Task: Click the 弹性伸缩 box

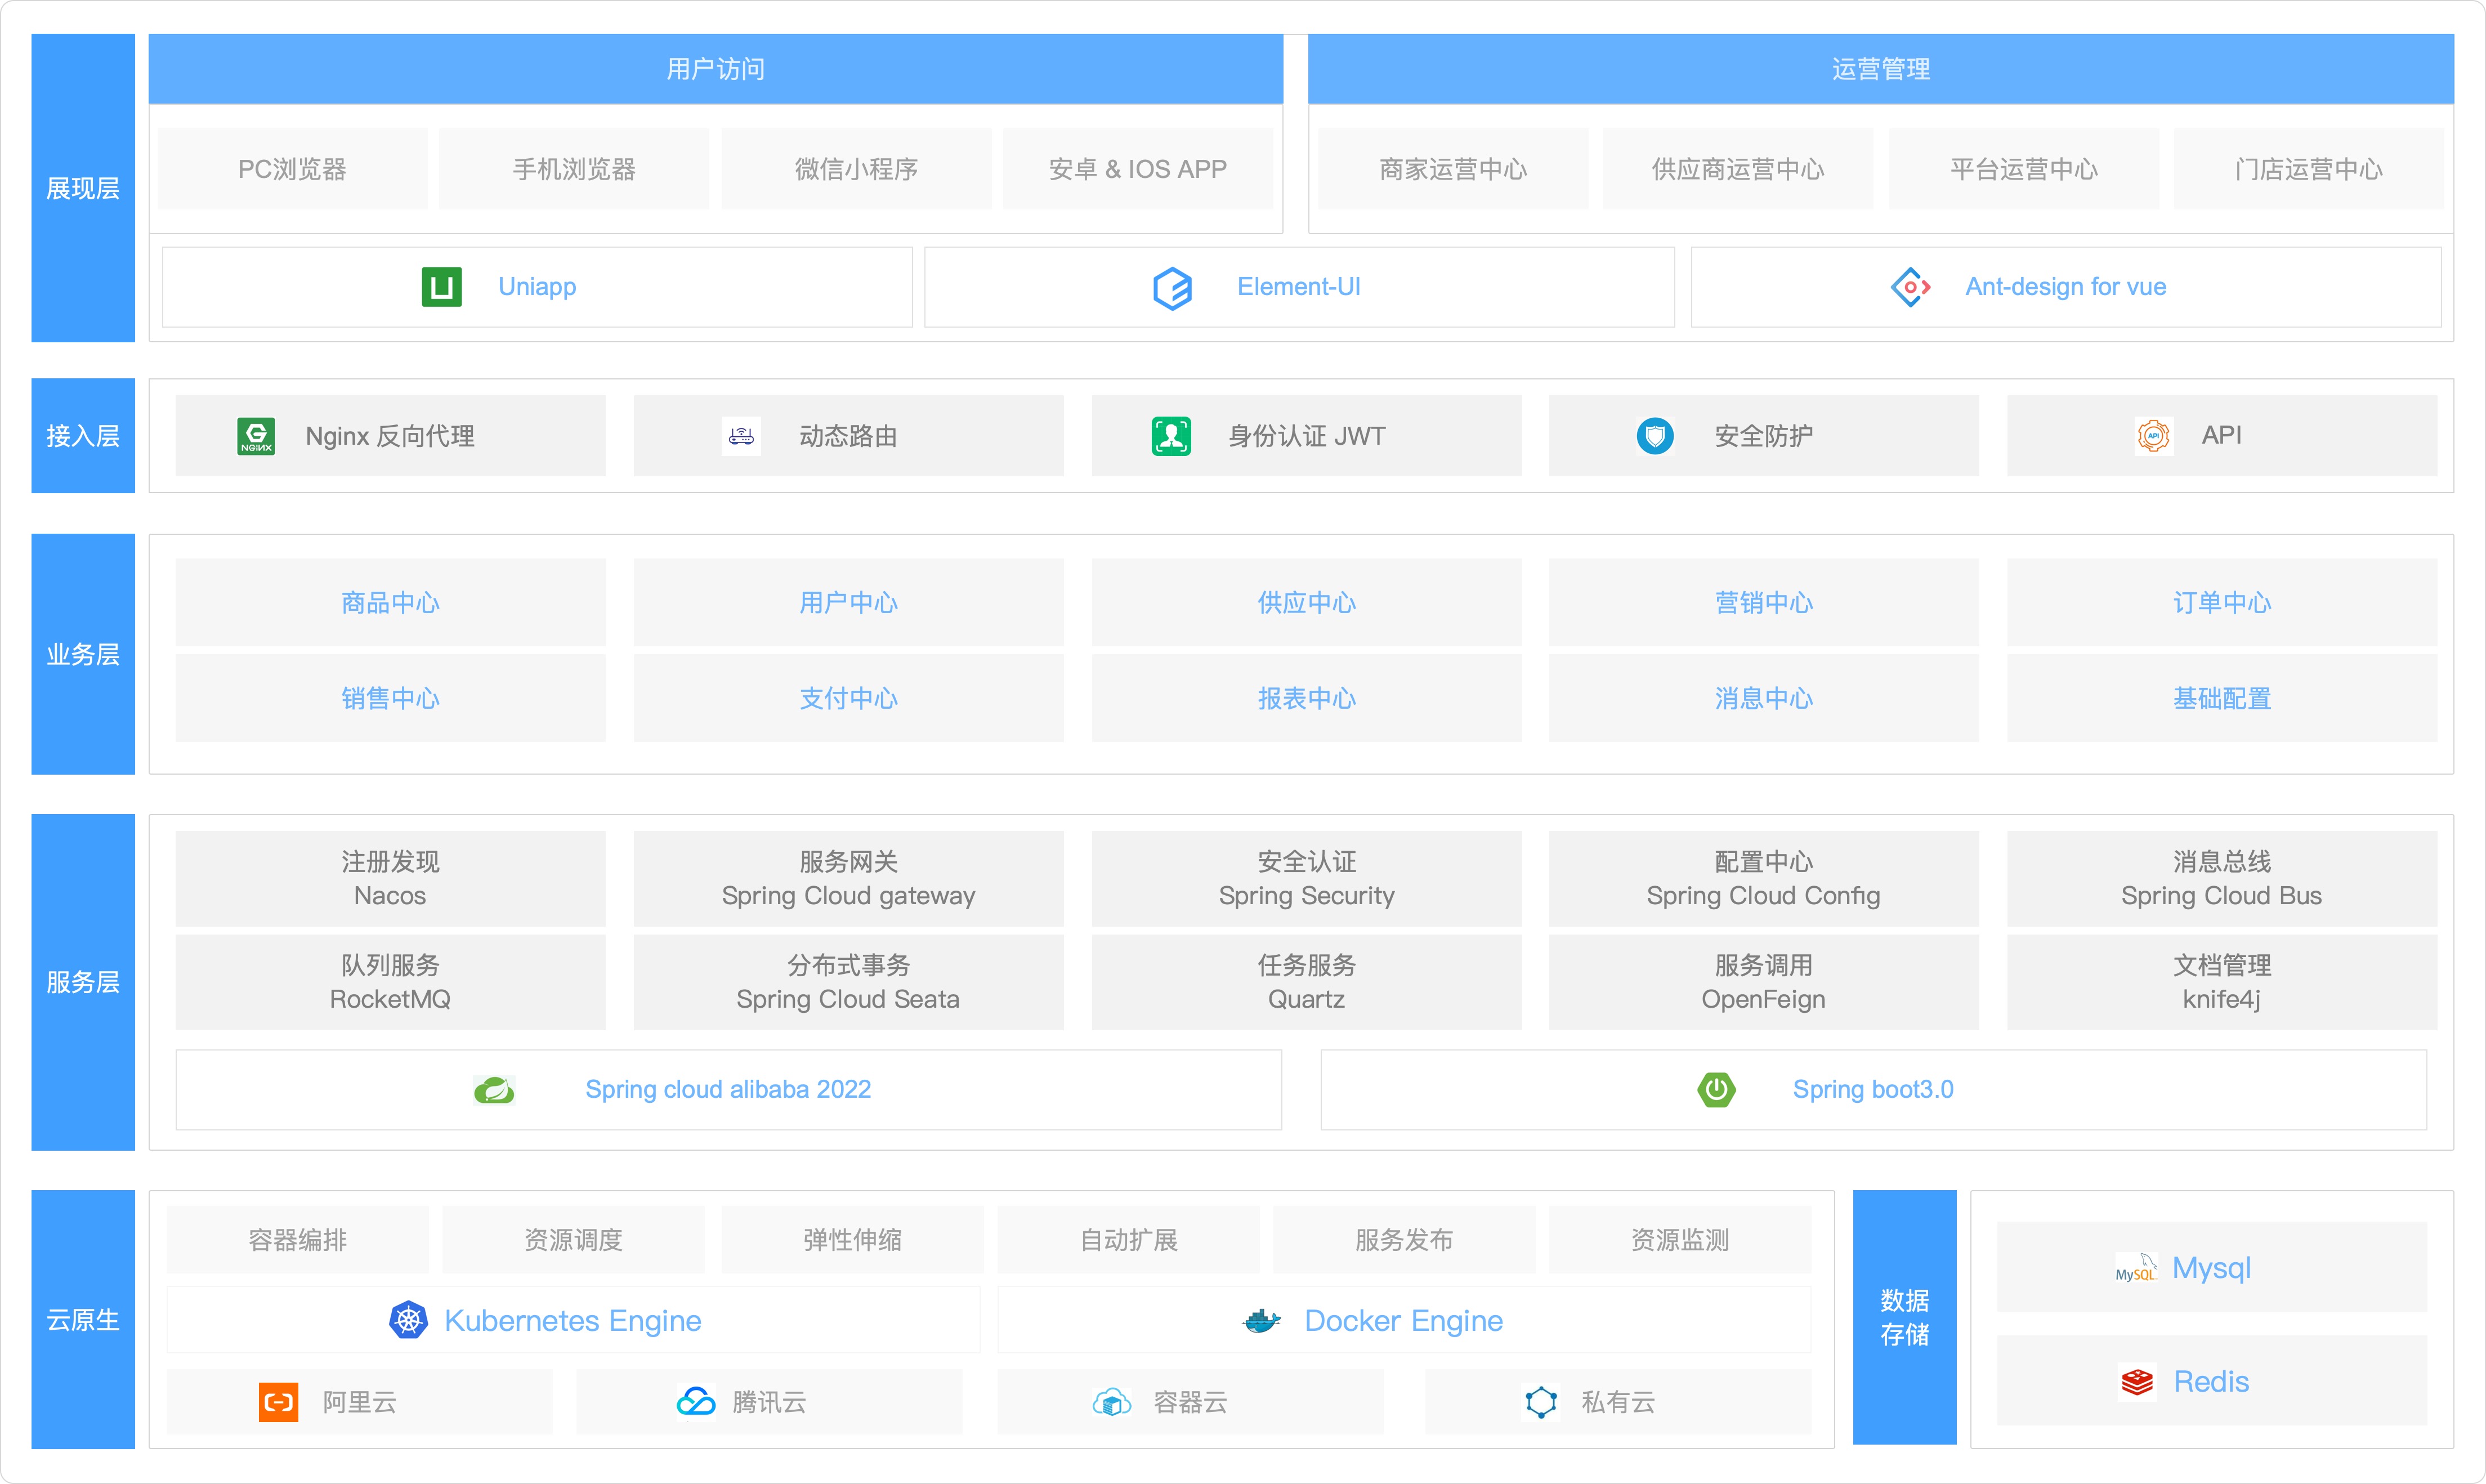Action: [x=852, y=1240]
